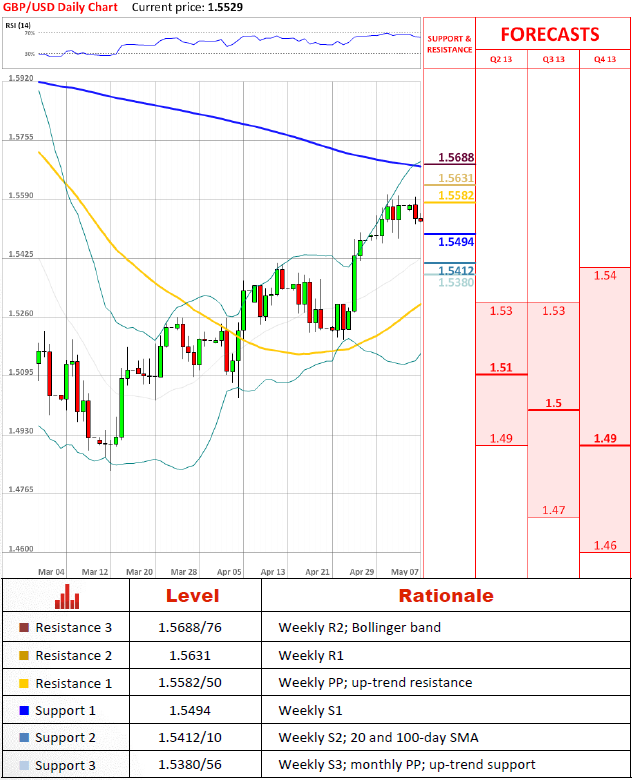The width and height of the screenshot is (632, 780).
Task: Click the Resistance 2 orange swatch
Action: pyautogui.click(x=24, y=655)
